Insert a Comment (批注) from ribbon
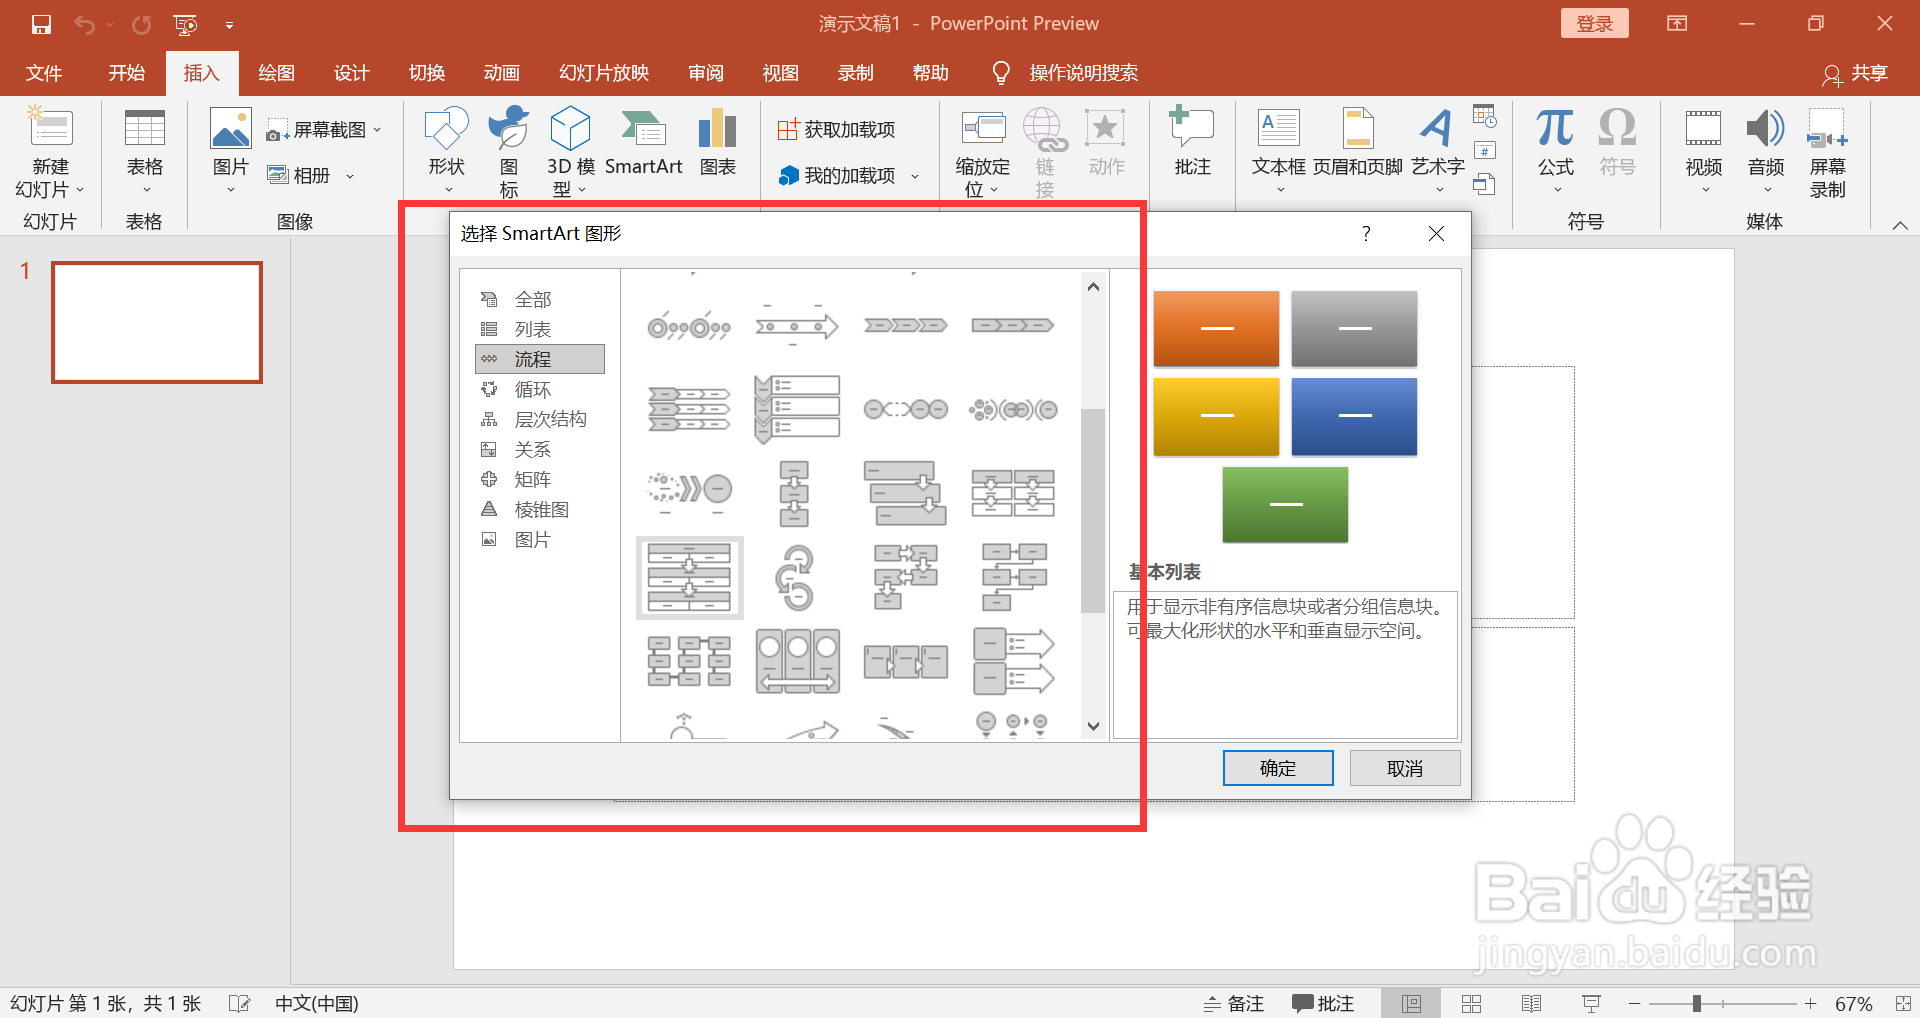Viewport: 1920px width, 1018px height. pos(1192,144)
